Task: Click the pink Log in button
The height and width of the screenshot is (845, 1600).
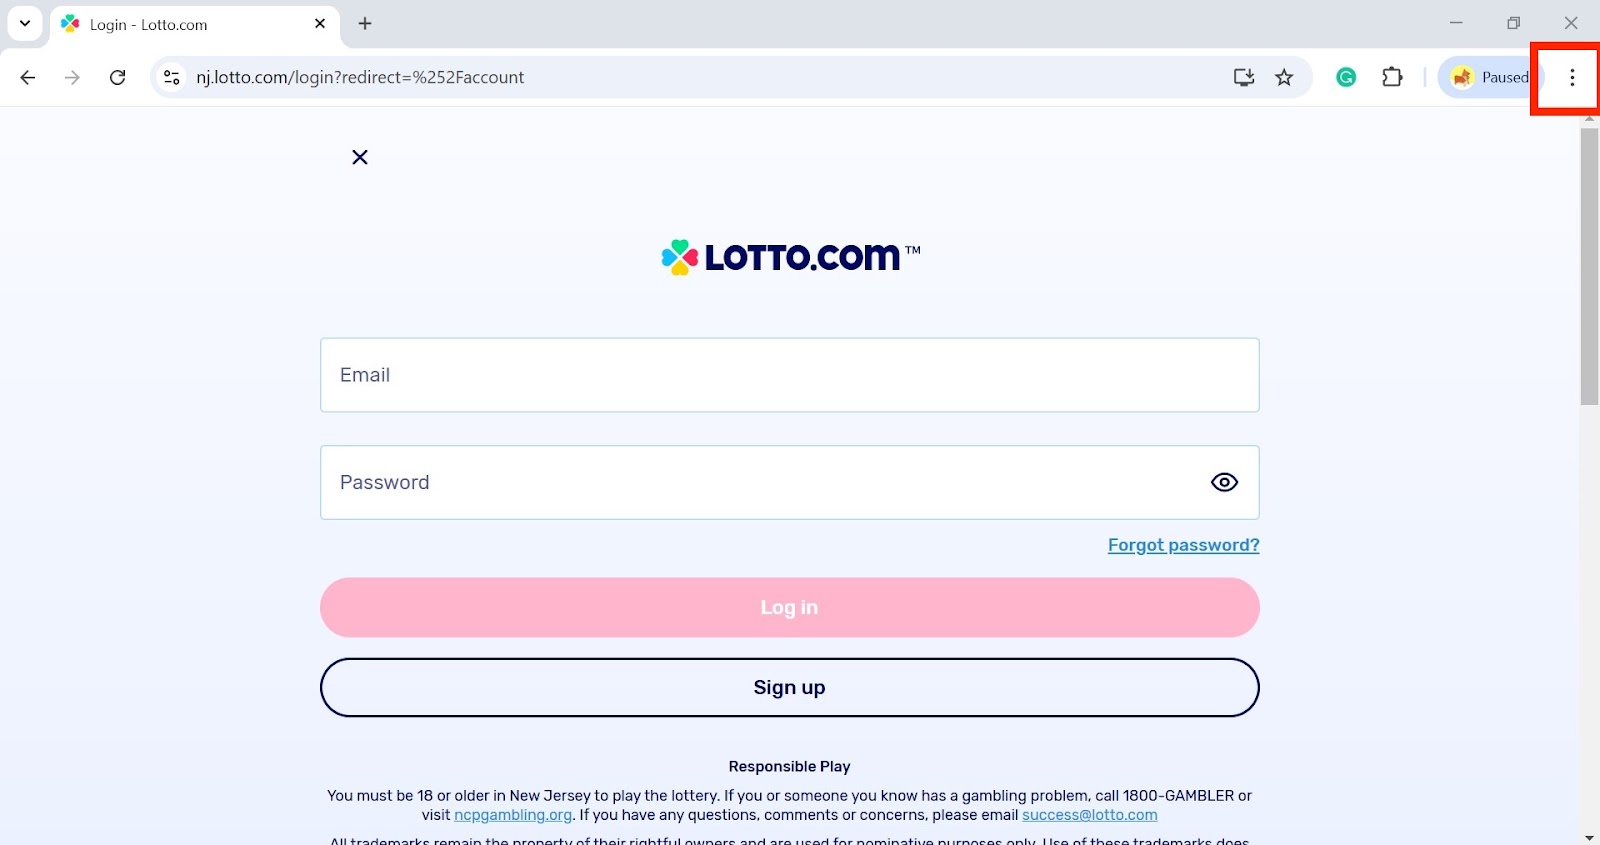Action: point(789,607)
